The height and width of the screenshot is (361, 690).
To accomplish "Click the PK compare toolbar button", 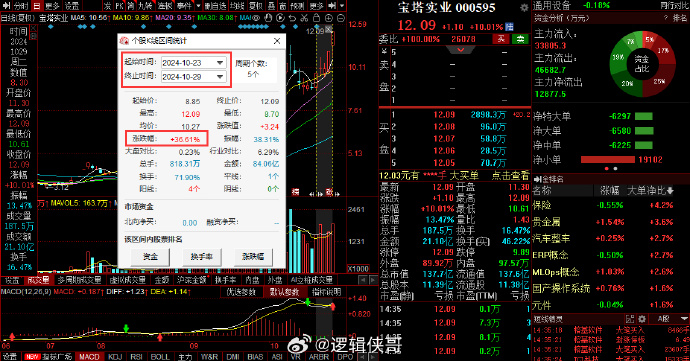I will click(x=120, y=6).
